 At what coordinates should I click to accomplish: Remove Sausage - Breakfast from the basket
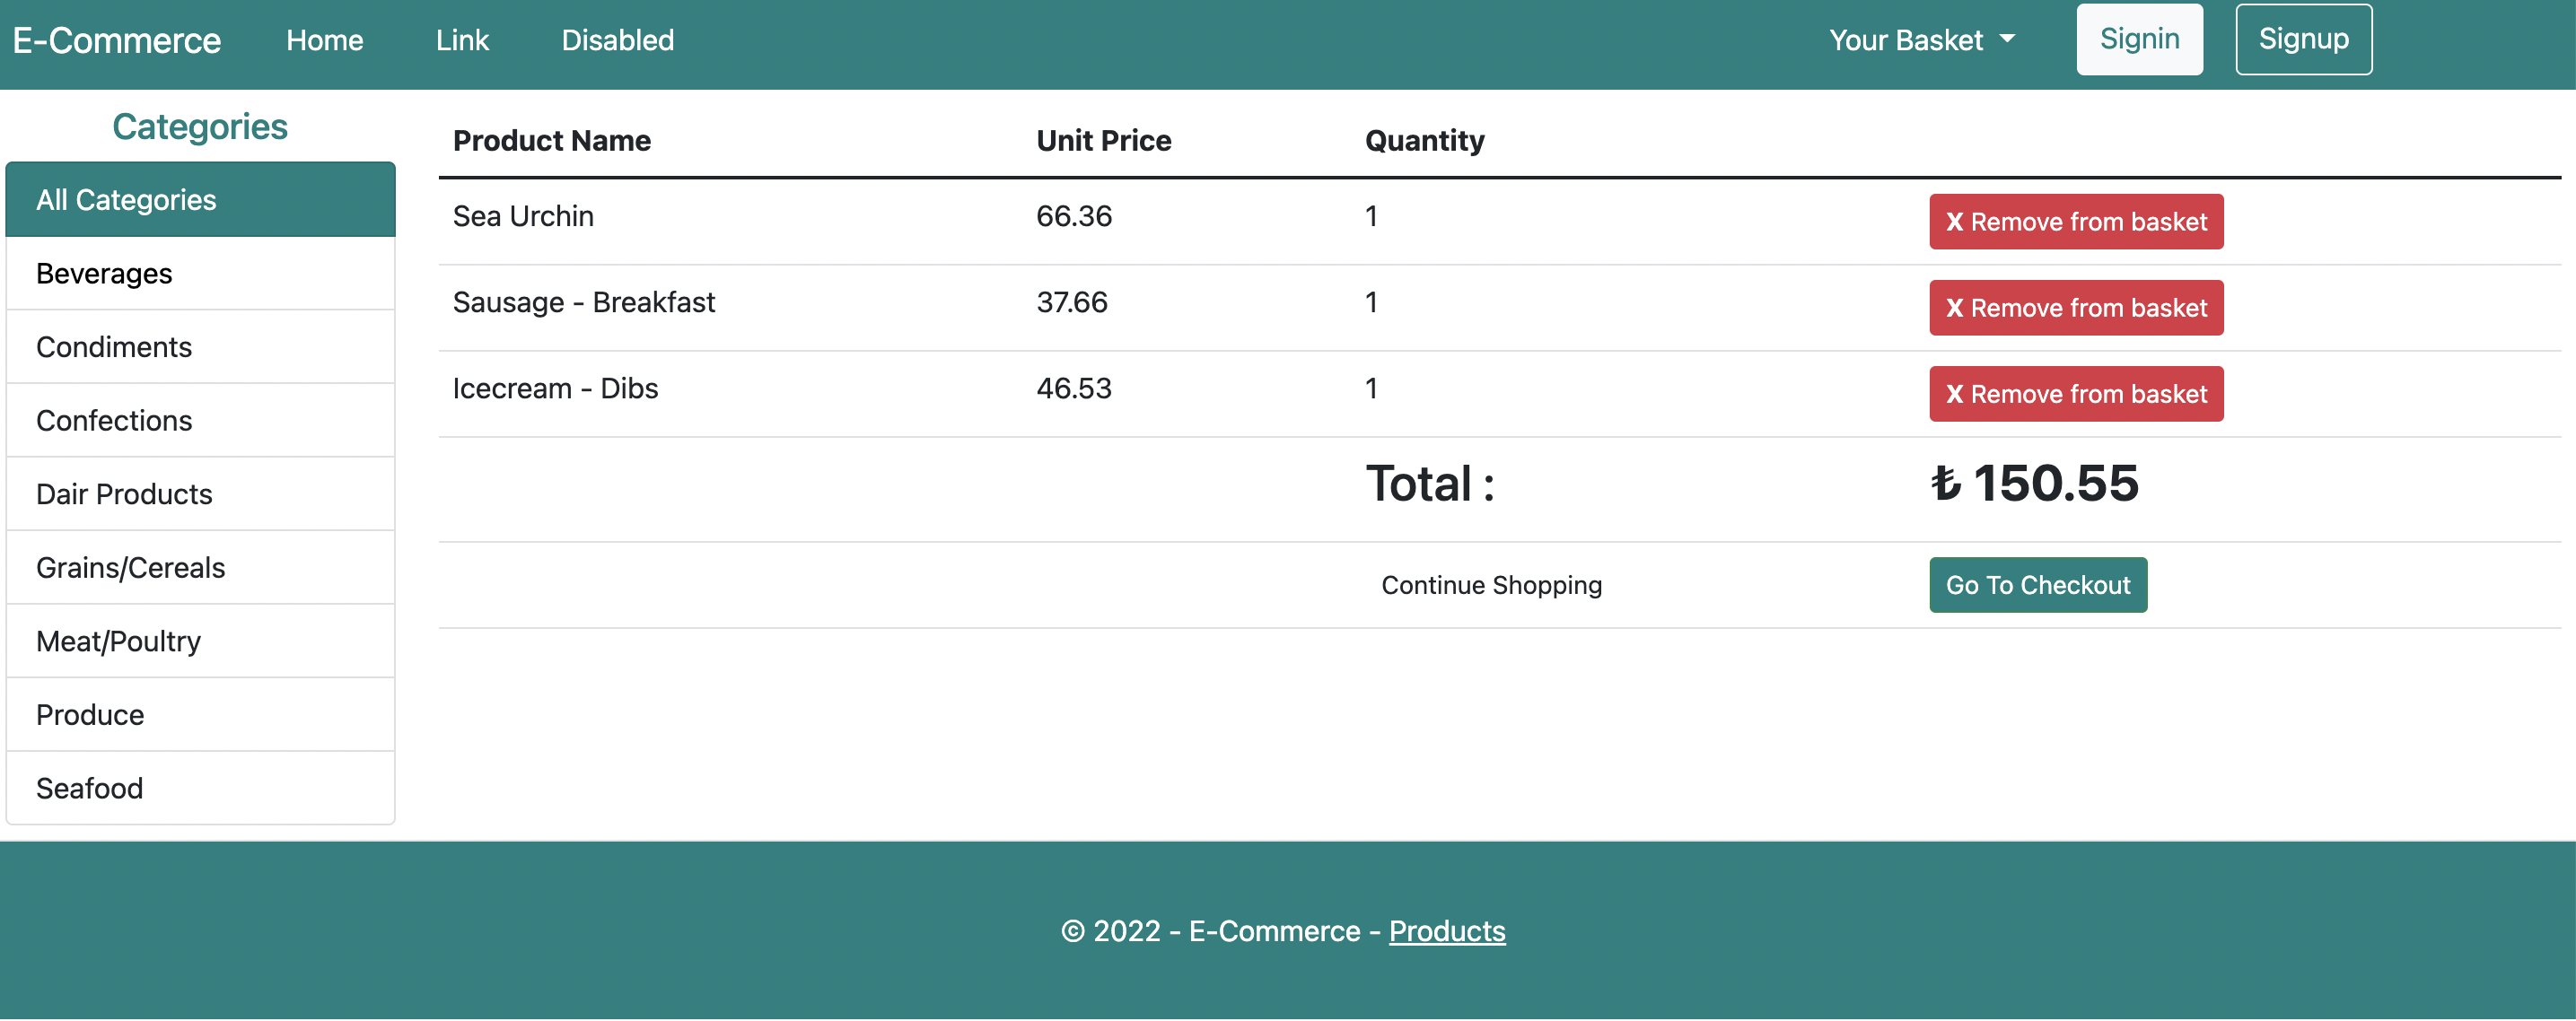pos(2076,308)
